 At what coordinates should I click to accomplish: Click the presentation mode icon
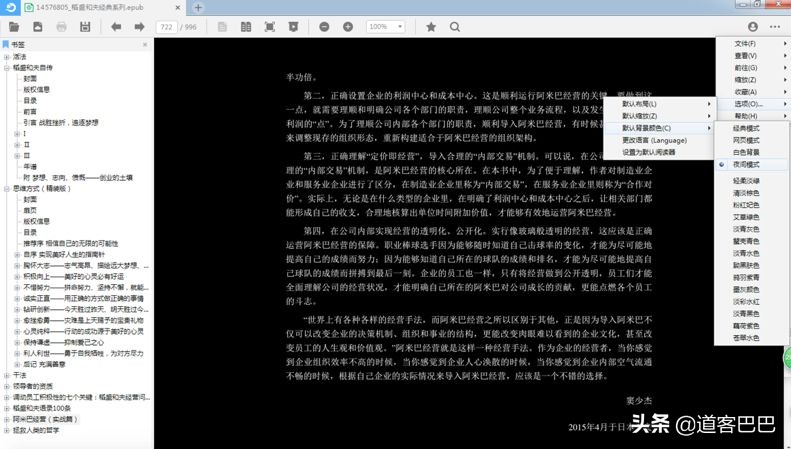[293, 27]
